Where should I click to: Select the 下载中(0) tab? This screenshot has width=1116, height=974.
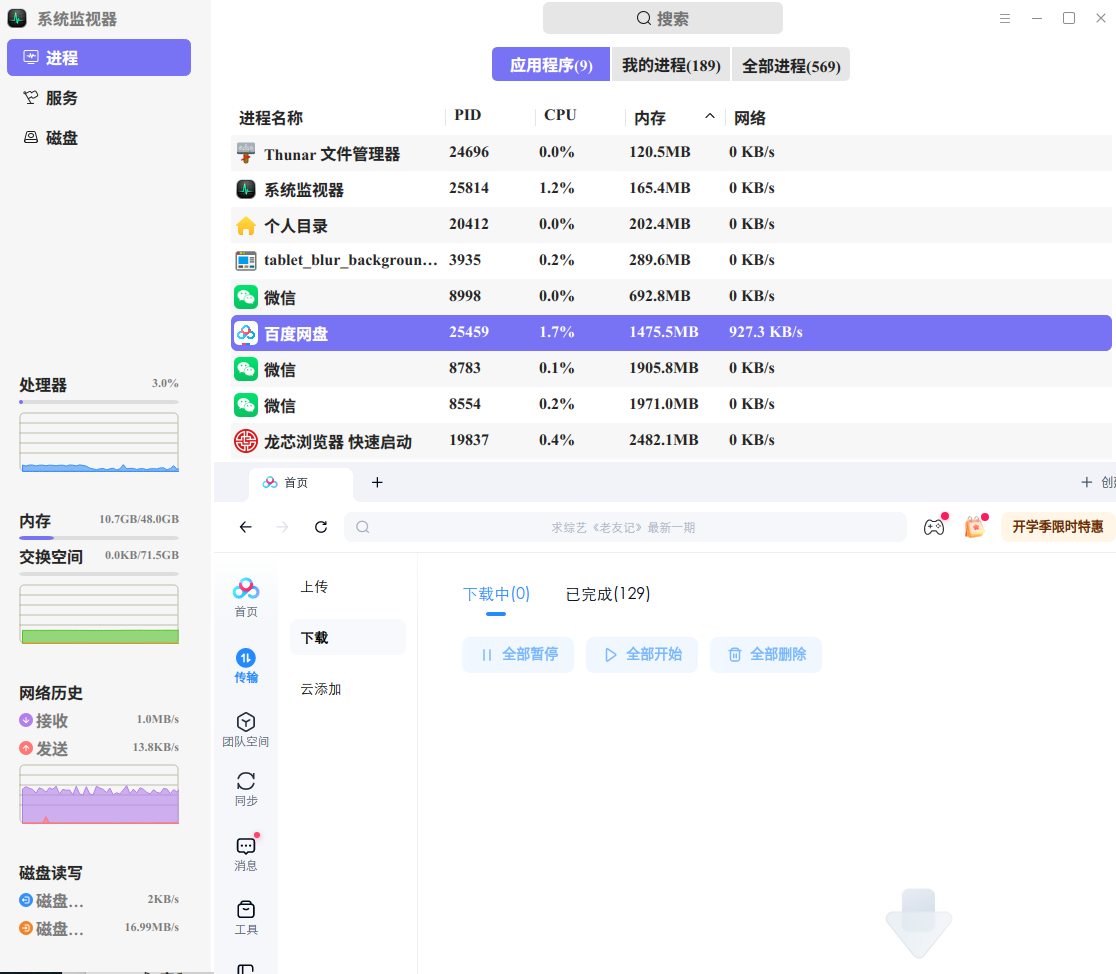tap(496, 594)
